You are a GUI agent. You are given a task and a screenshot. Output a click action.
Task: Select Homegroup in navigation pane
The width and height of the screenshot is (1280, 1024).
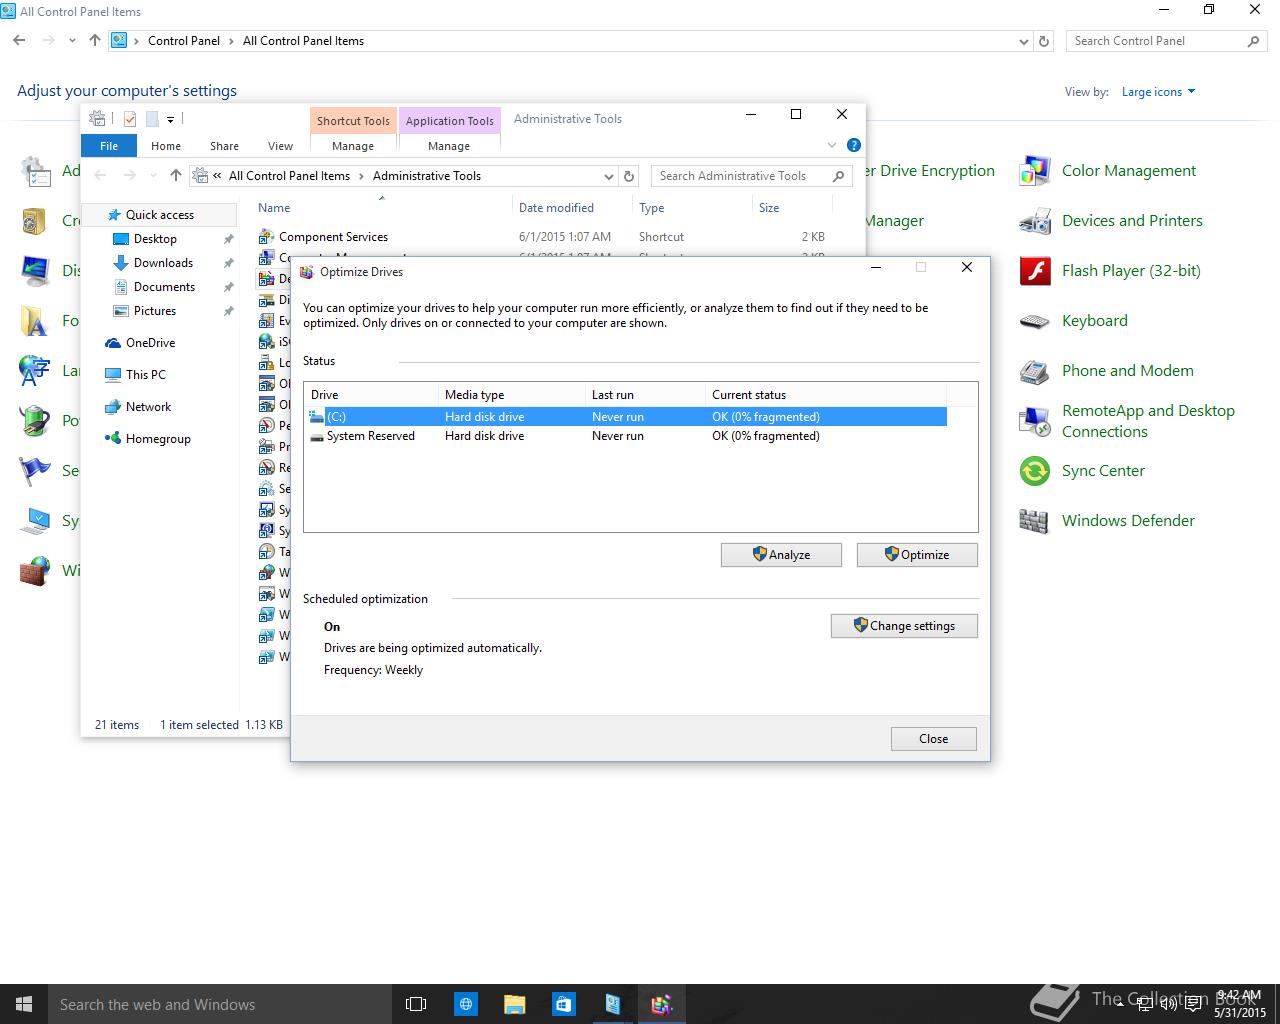coord(158,439)
